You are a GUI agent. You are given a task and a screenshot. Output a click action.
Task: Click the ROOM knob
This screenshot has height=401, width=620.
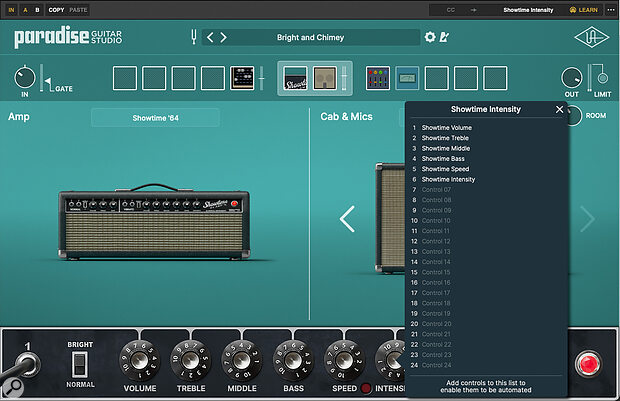coord(573,115)
